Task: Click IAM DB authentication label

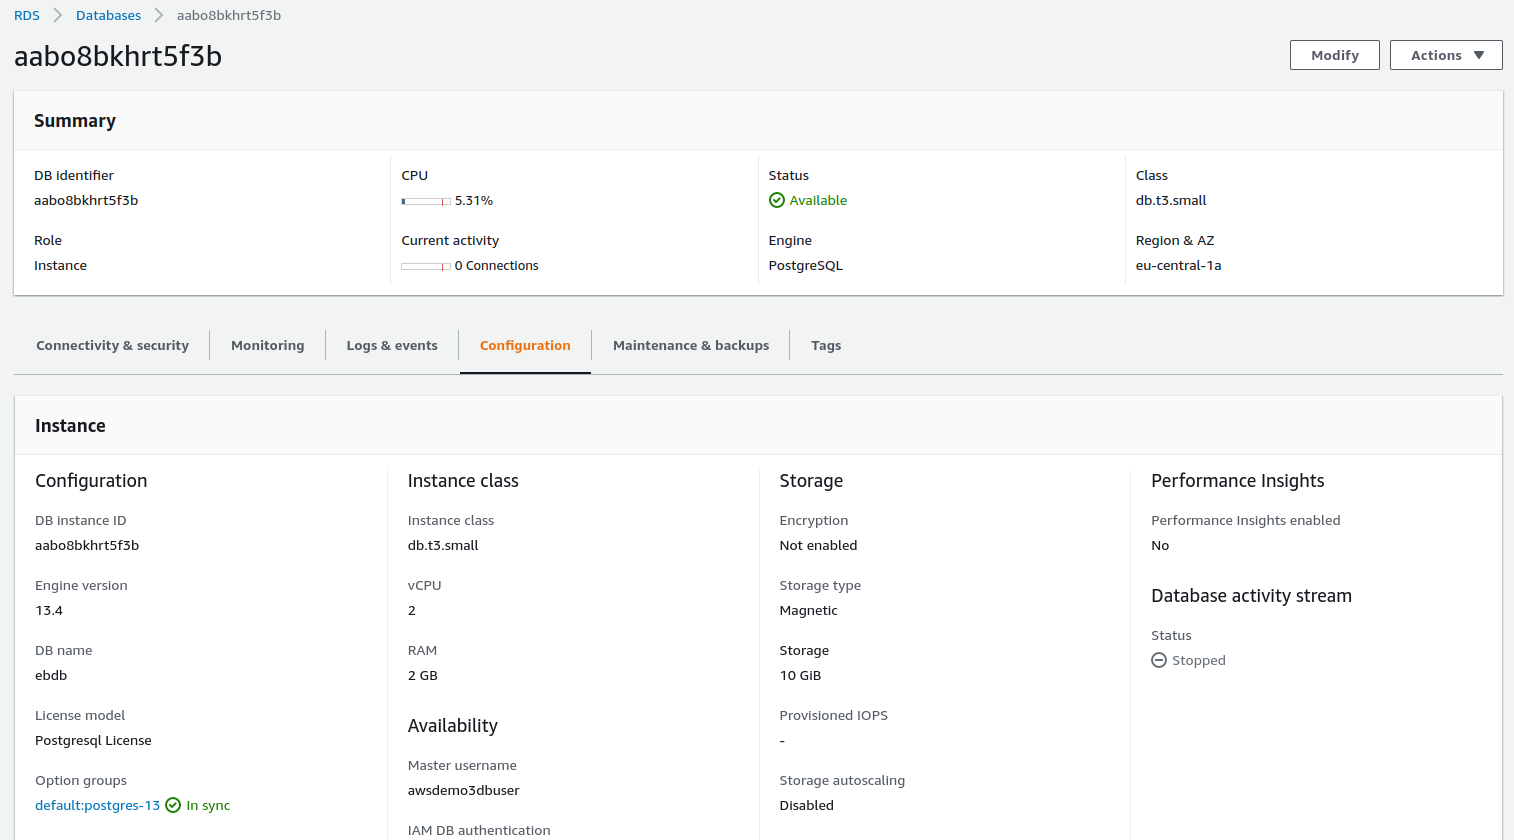Action: (479, 830)
